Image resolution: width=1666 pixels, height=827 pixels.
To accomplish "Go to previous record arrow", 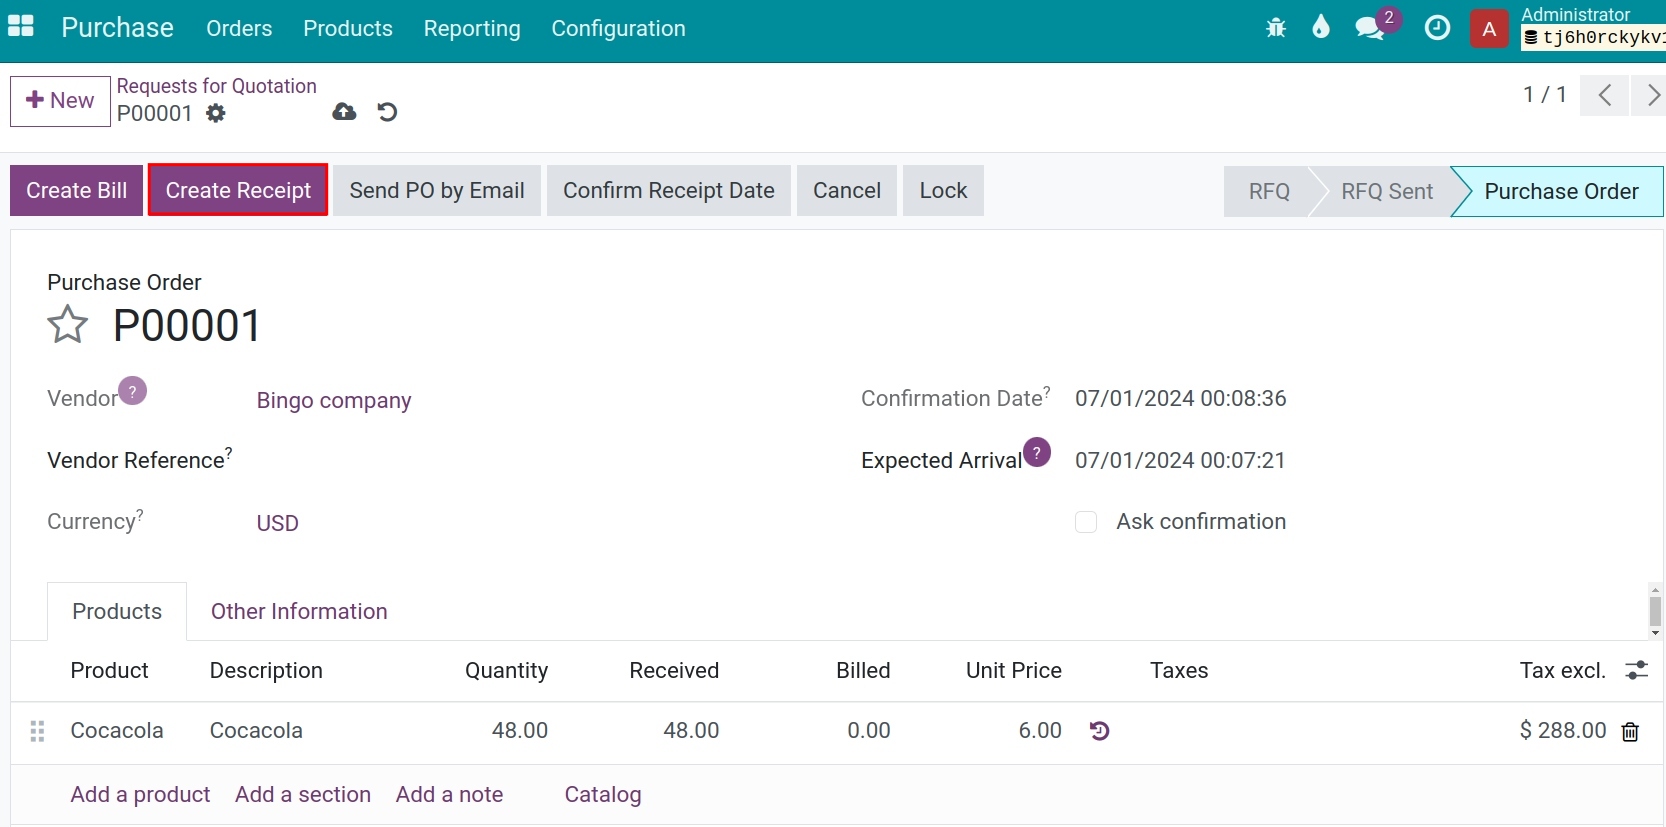I will coord(1604,95).
